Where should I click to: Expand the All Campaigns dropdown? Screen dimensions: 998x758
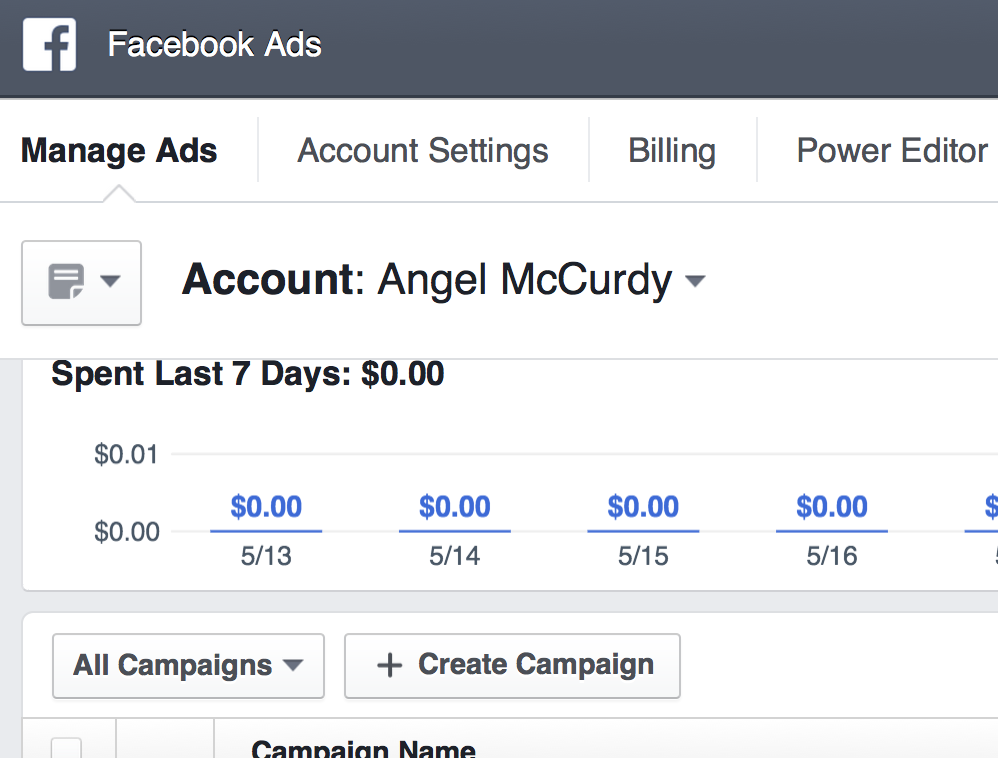tap(188, 666)
